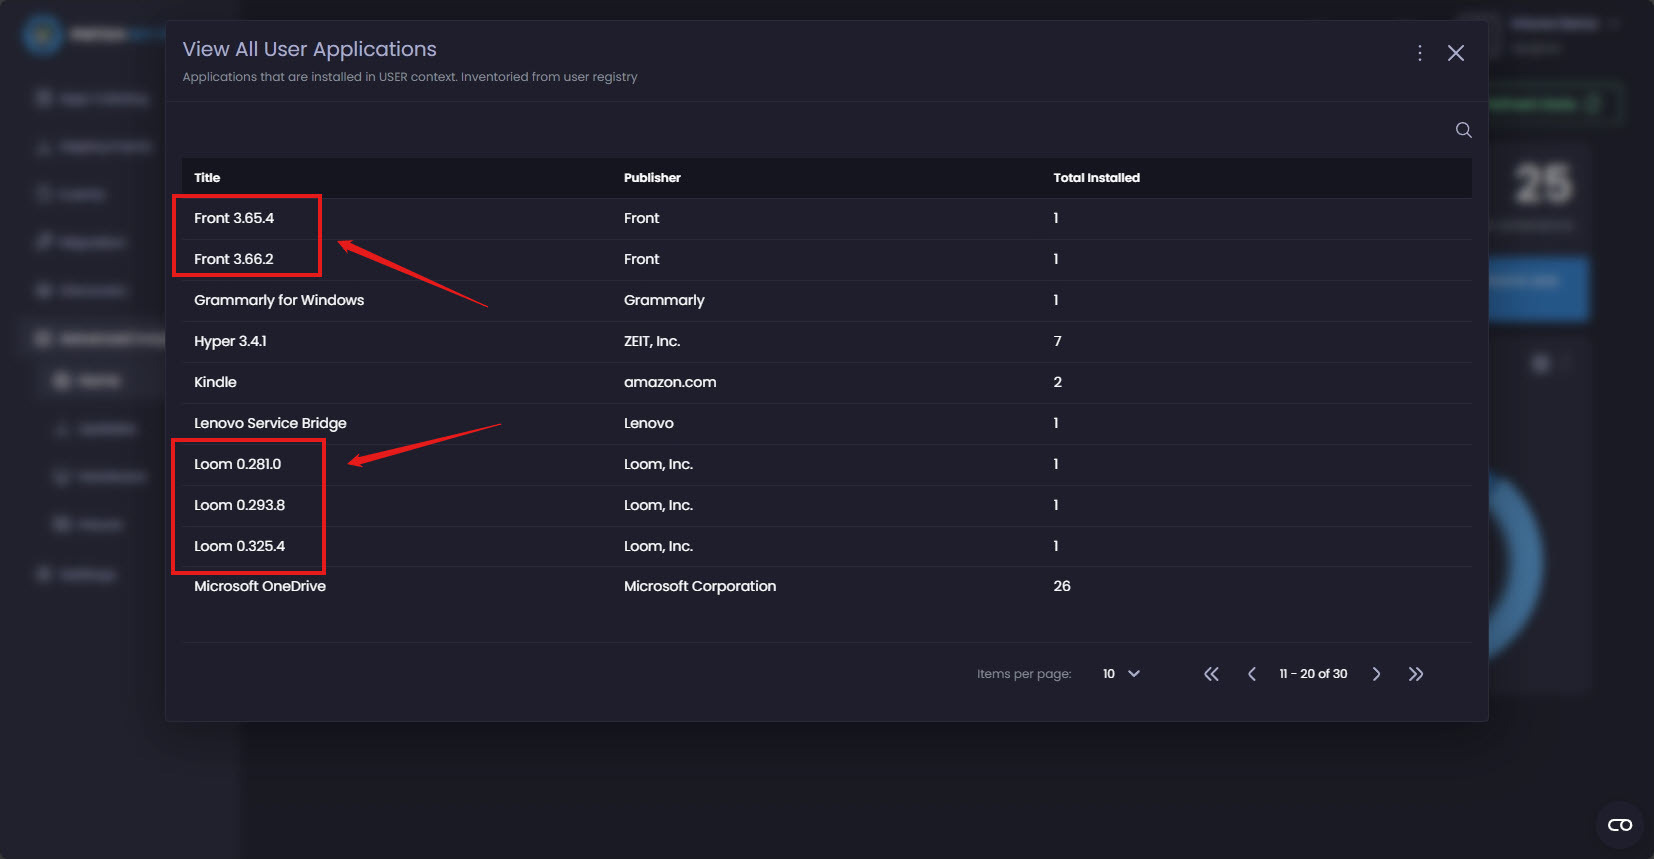Sort by the Publisher column header
1654x859 pixels.
point(652,178)
